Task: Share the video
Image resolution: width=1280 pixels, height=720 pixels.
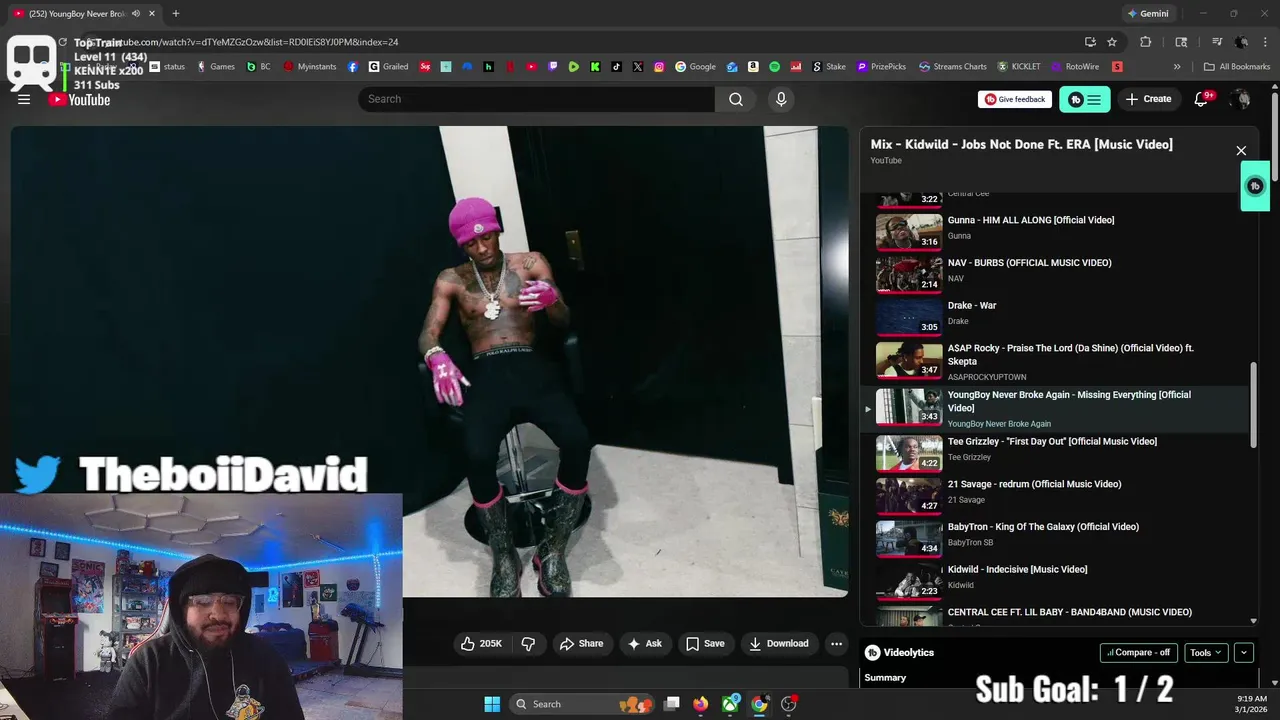Action: pyautogui.click(x=581, y=643)
